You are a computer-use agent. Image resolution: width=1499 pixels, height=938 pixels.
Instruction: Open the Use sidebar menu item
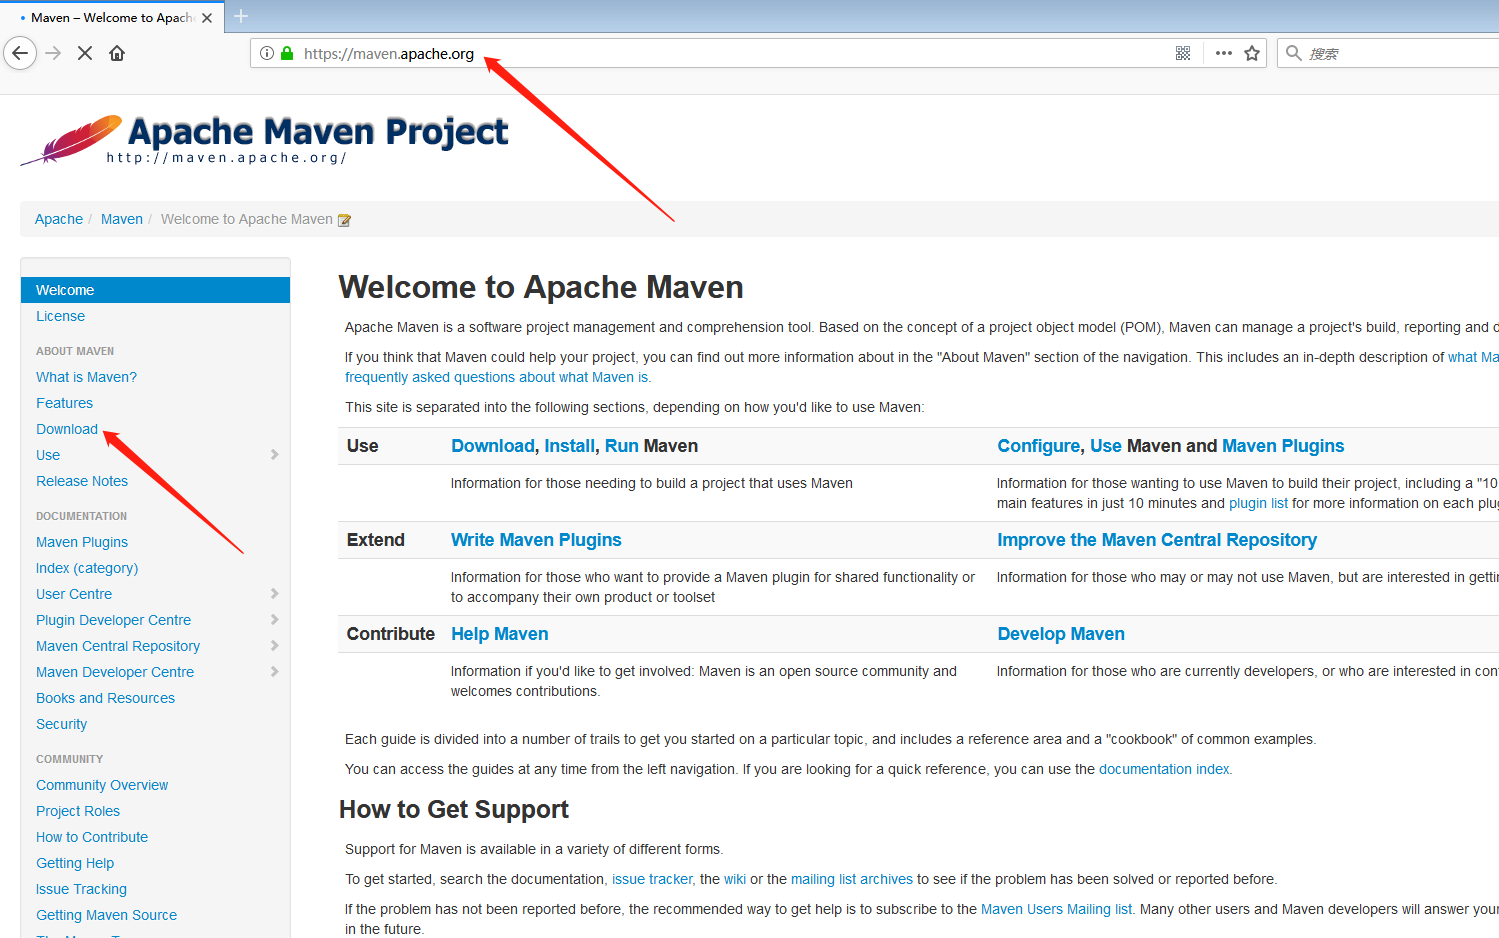point(48,455)
